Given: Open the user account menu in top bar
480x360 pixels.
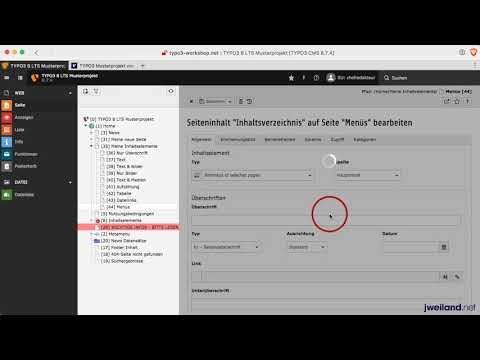Looking at the screenshot, I should pos(351,78).
